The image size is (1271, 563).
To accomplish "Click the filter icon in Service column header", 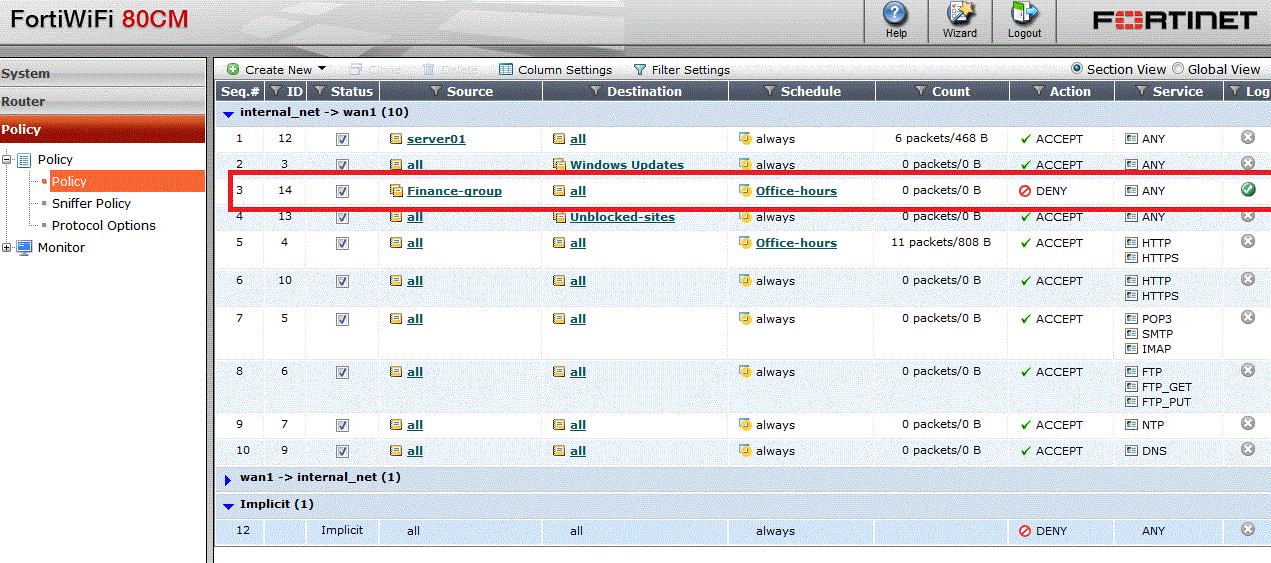I will pos(1141,91).
